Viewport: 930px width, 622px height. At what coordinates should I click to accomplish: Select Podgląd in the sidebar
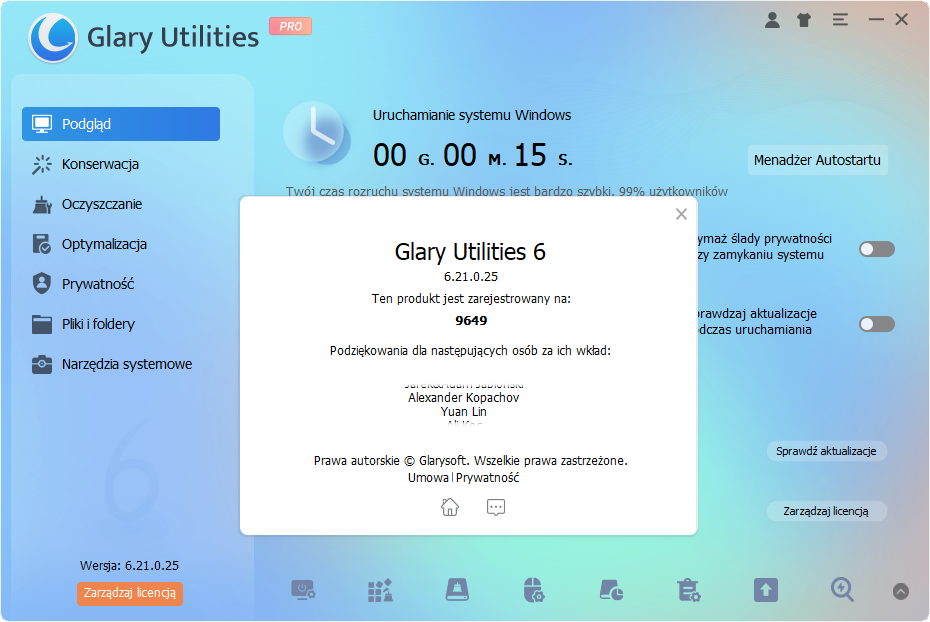(x=121, y=124)
